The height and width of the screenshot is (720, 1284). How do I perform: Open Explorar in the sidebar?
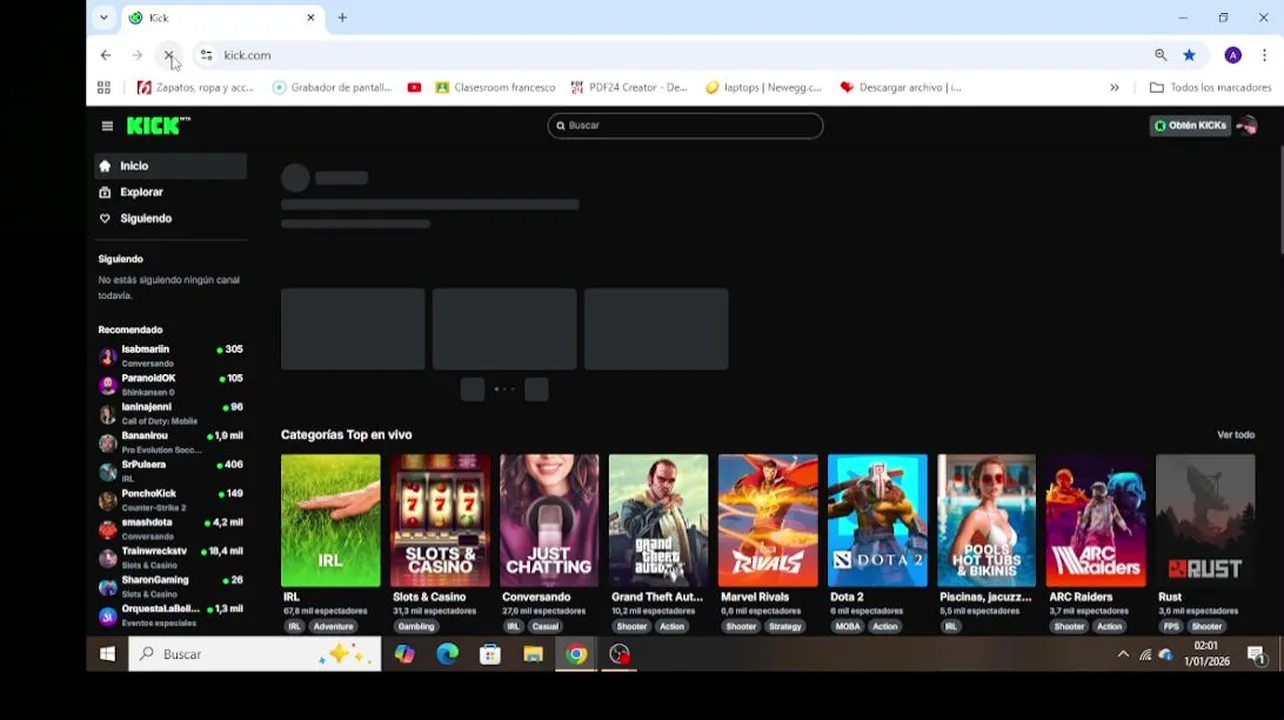pyautogui.click(x=170, y=192)
